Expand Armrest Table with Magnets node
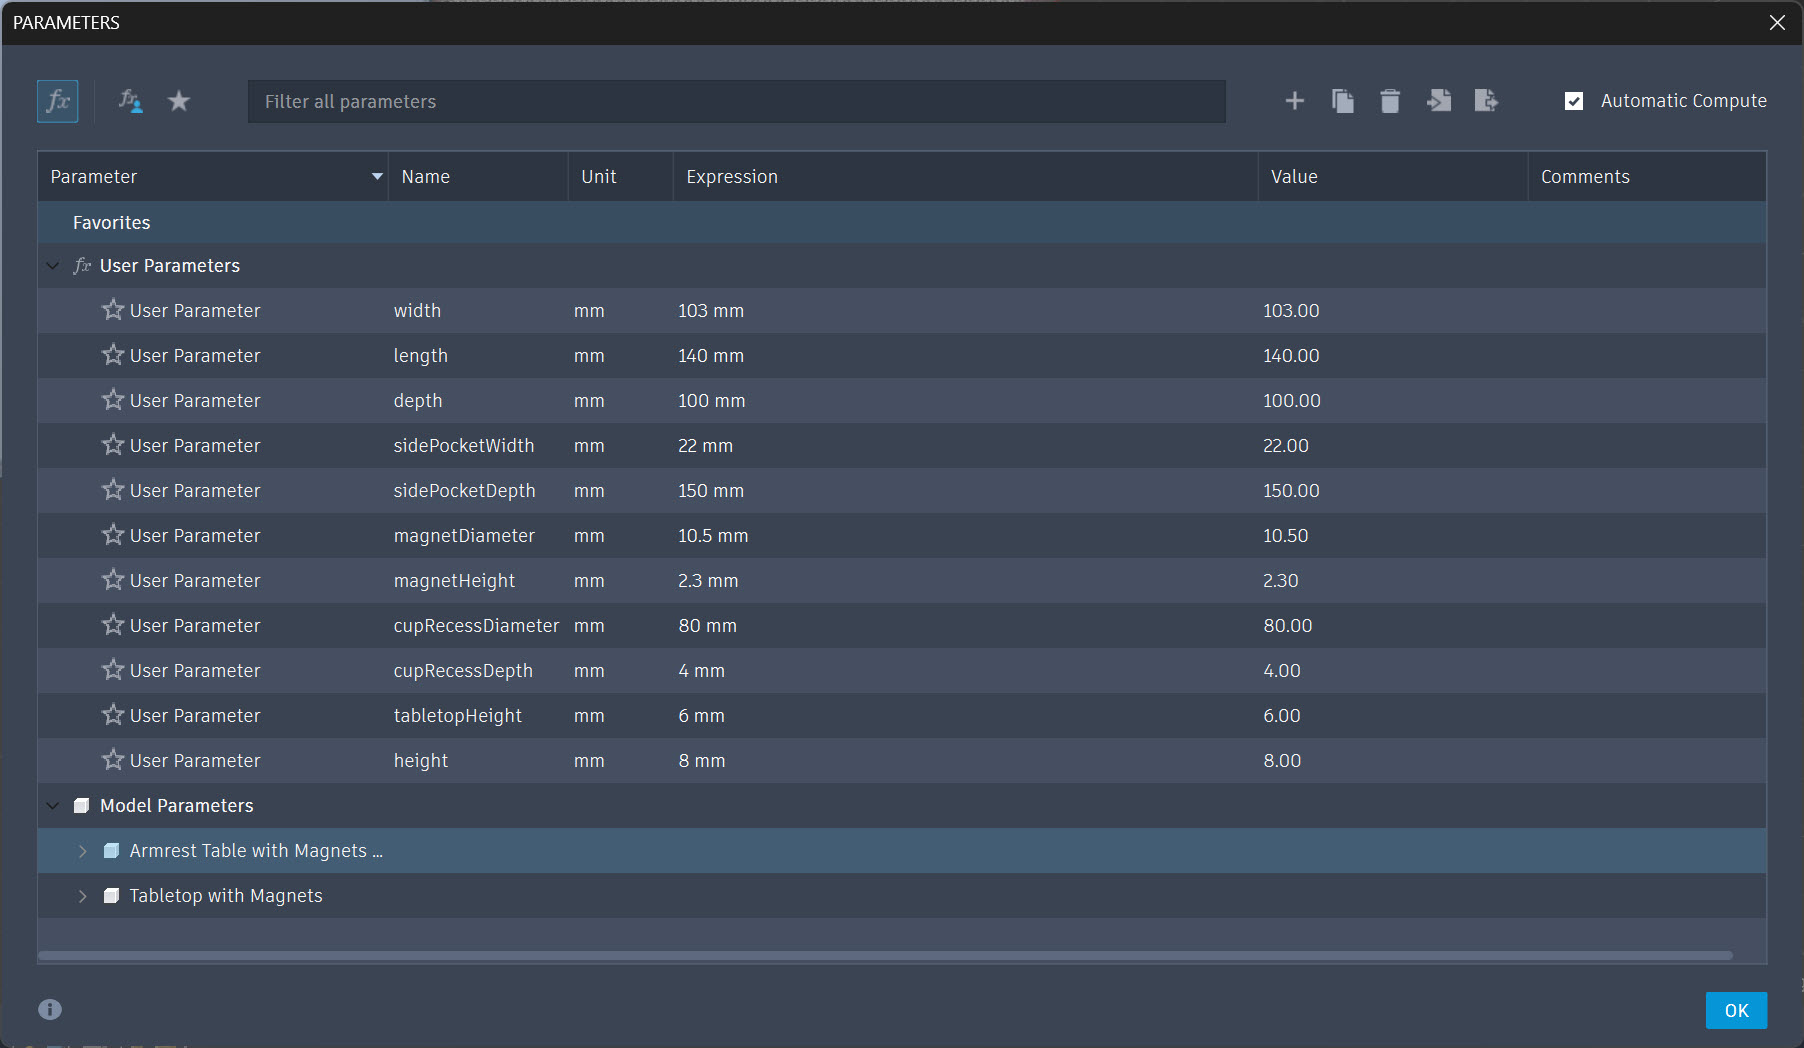Viewport: 1804px width, 1048px height. 83,851
